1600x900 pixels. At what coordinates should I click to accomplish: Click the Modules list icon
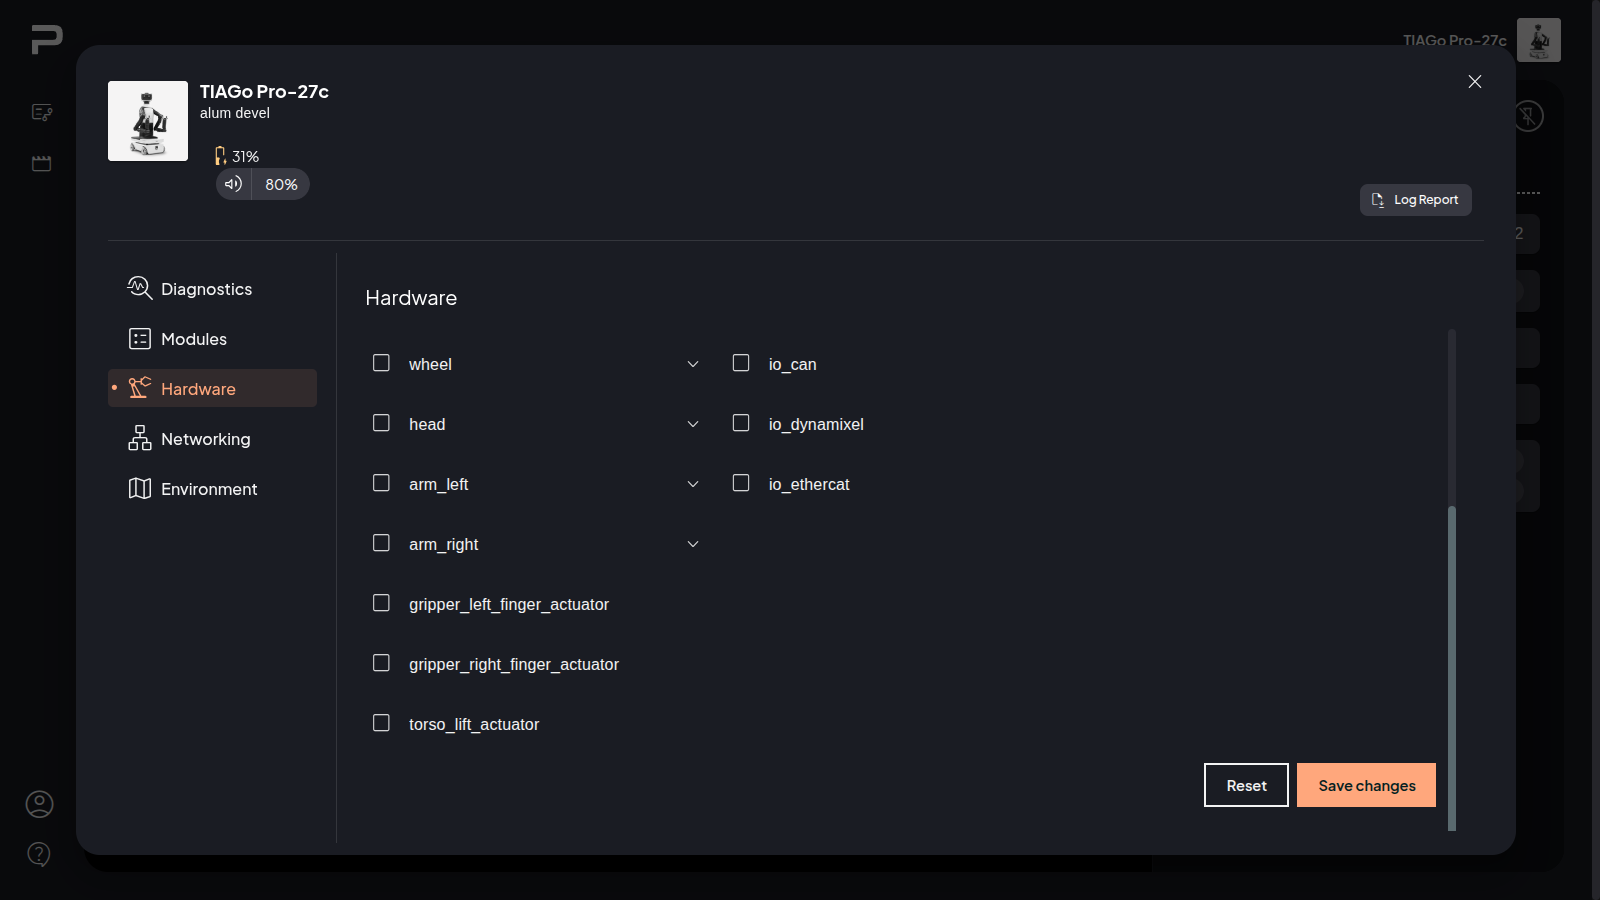(140, 339)
